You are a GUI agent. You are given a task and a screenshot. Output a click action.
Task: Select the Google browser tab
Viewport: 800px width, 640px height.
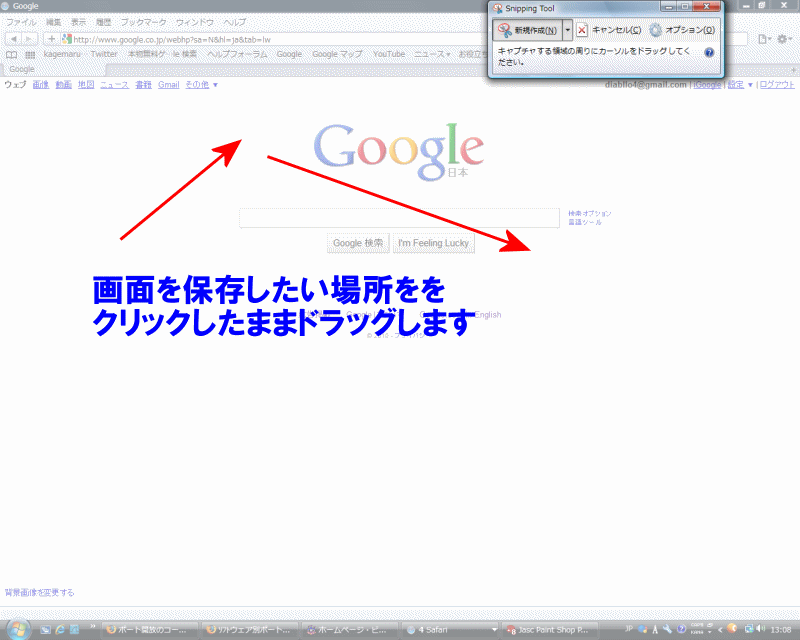pos(54,69)
